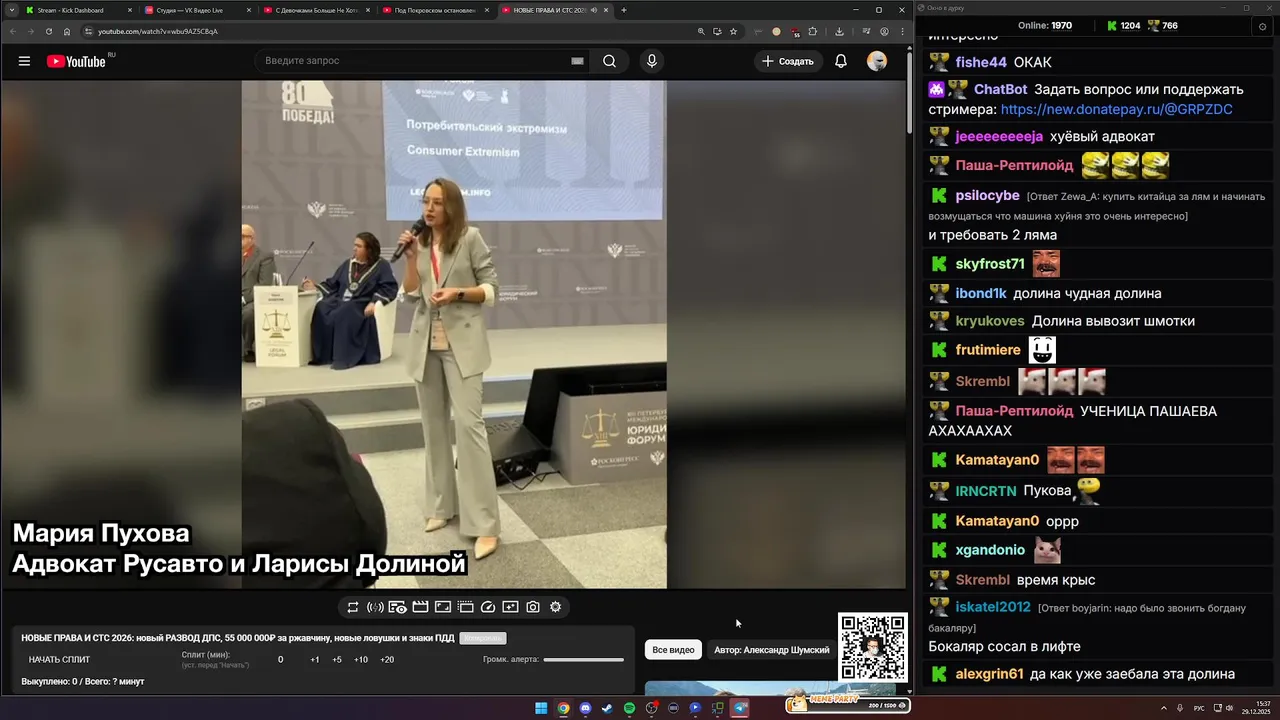Open browser downloads icon

pyautogui.click(x=839, y=31)
